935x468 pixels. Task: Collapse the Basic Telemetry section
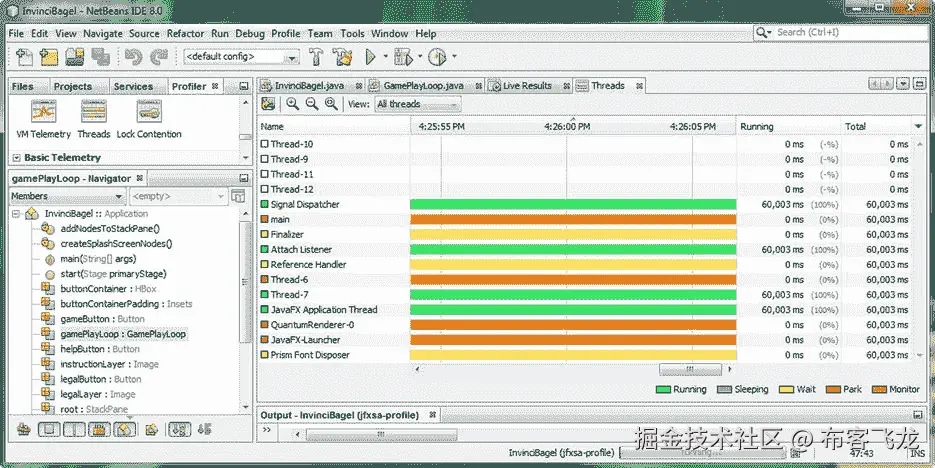pos(16,158)
